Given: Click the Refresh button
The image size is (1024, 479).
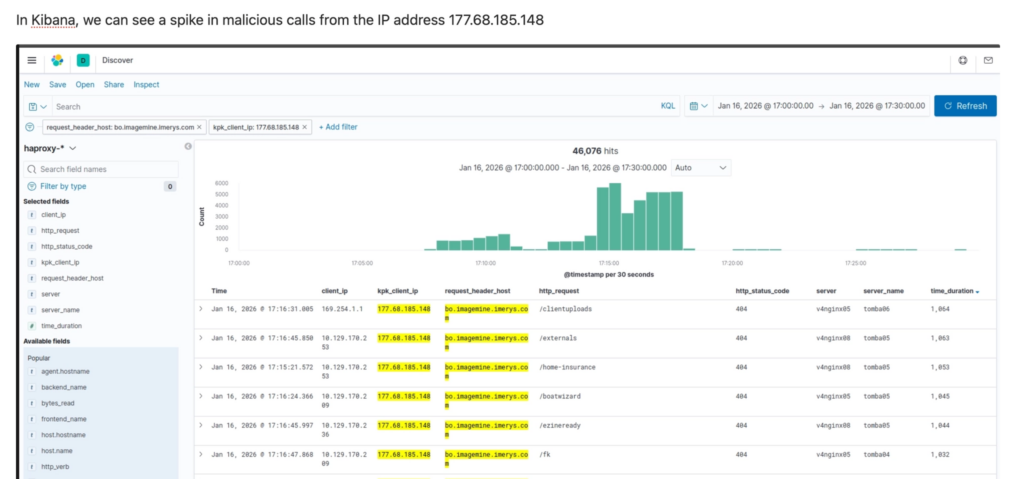Looking at the screenshot, I should [x=964, y=106].
